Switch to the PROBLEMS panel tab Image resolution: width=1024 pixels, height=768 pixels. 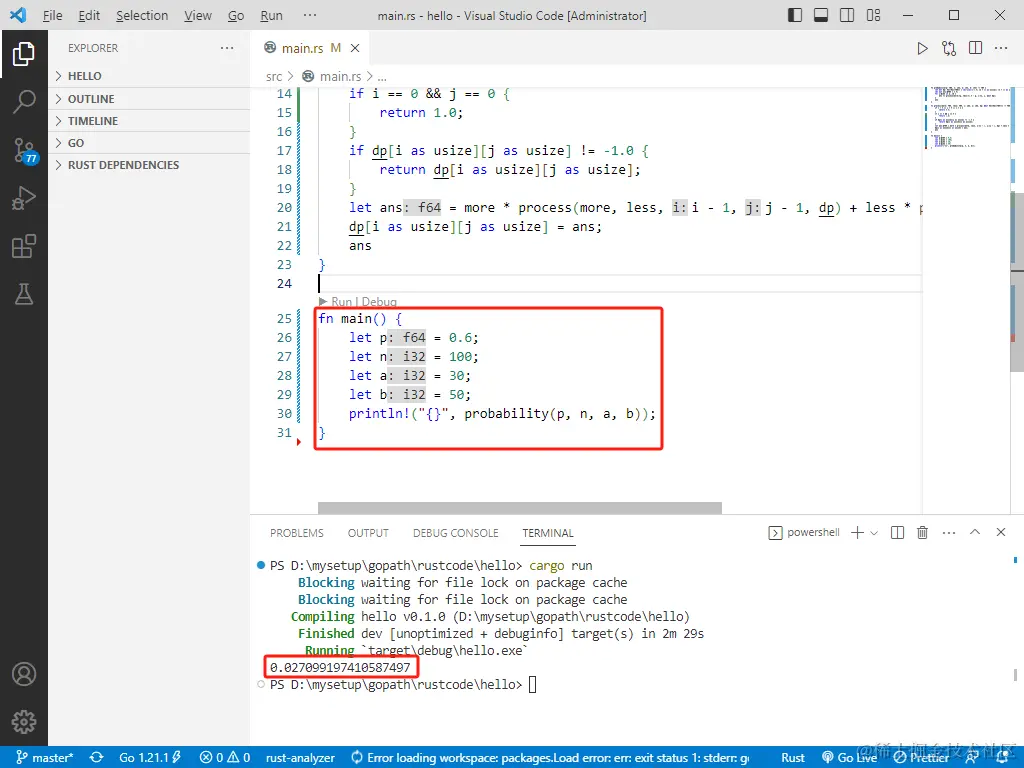point(296,533)
